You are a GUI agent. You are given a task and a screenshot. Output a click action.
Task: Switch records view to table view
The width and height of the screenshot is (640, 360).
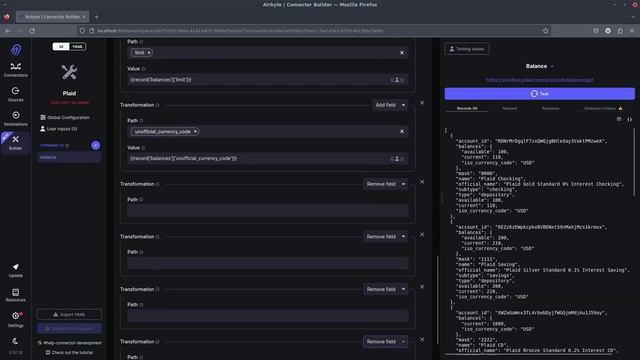point(619,119)
